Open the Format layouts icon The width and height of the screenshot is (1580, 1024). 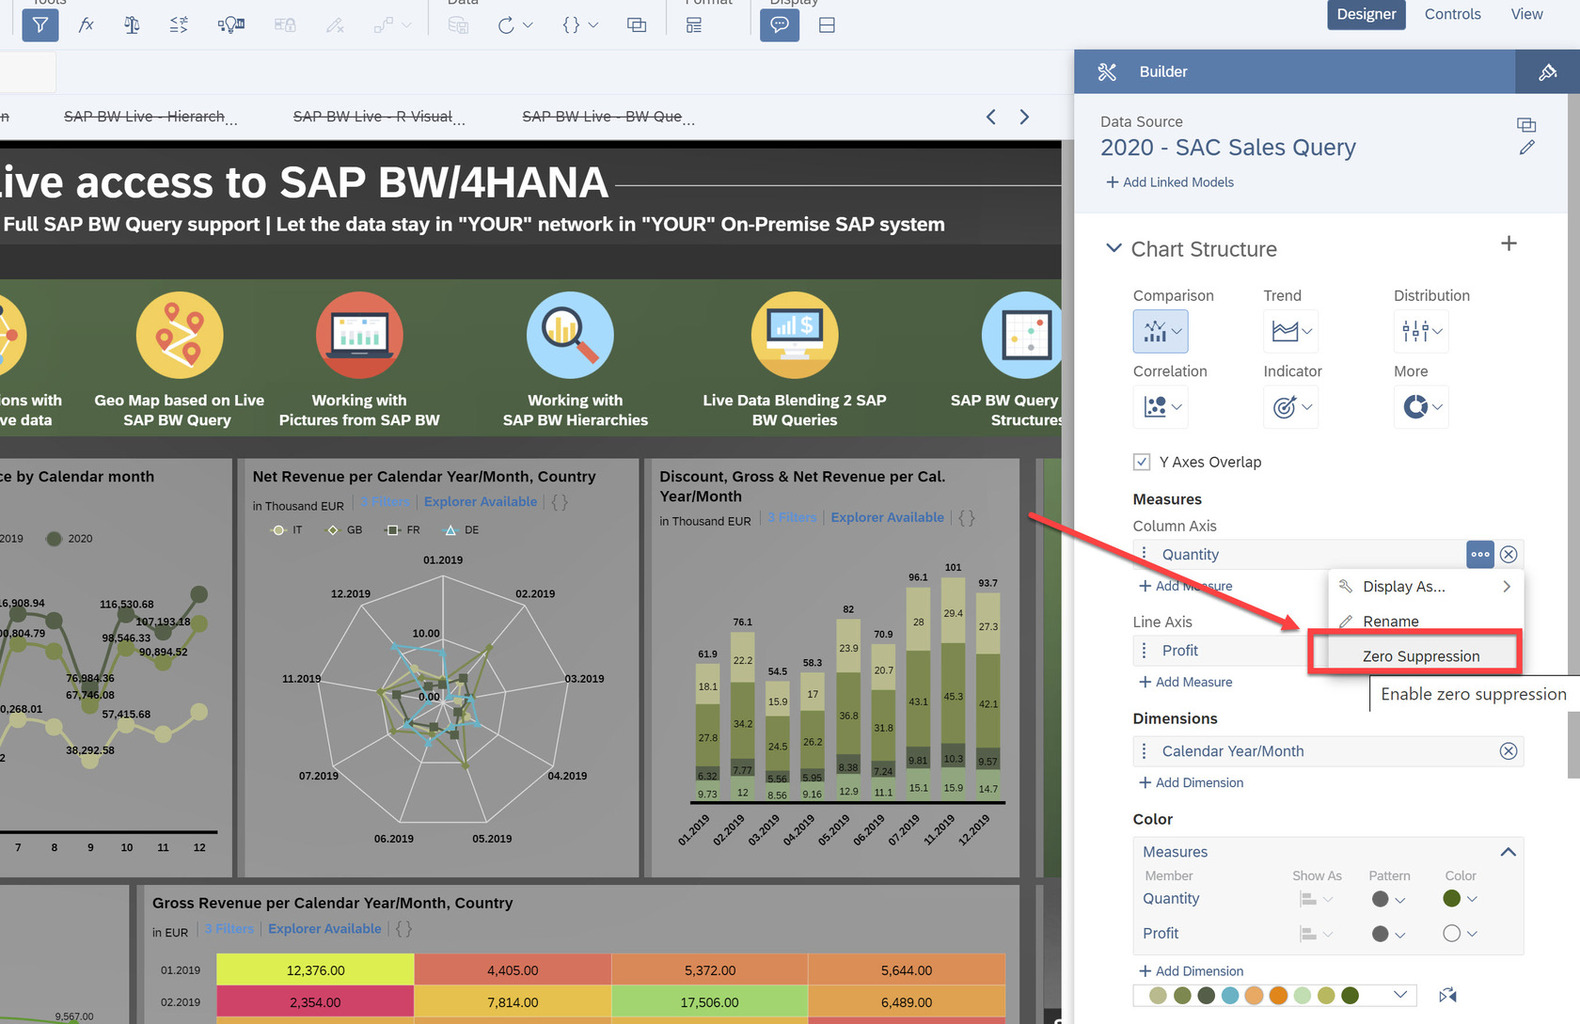tap(694, 25)
